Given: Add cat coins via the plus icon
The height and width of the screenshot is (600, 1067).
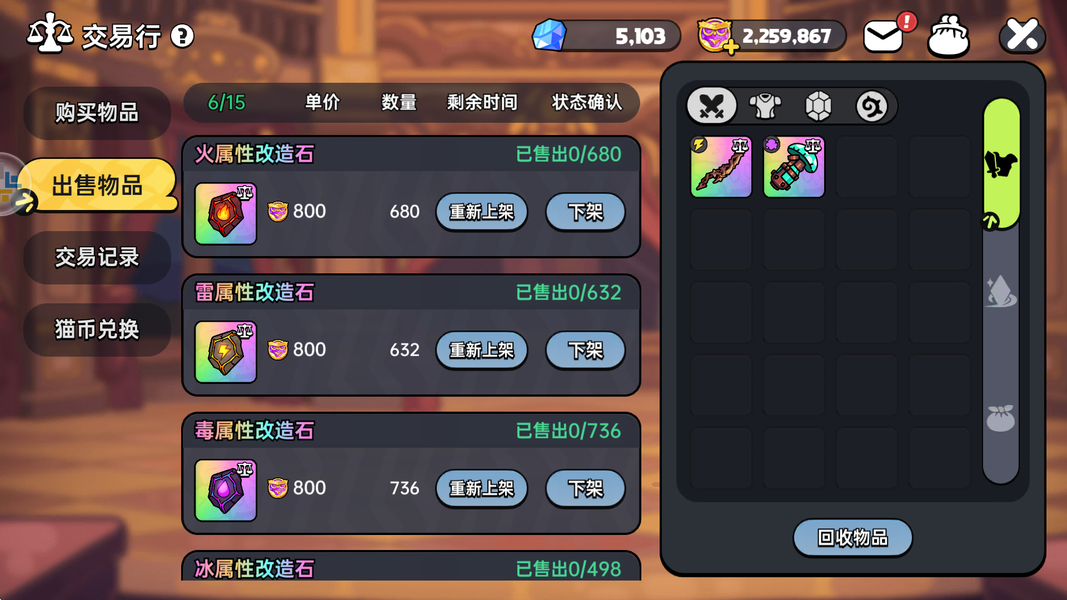Looking at the screenshot, I should click(x=732, y=48).
